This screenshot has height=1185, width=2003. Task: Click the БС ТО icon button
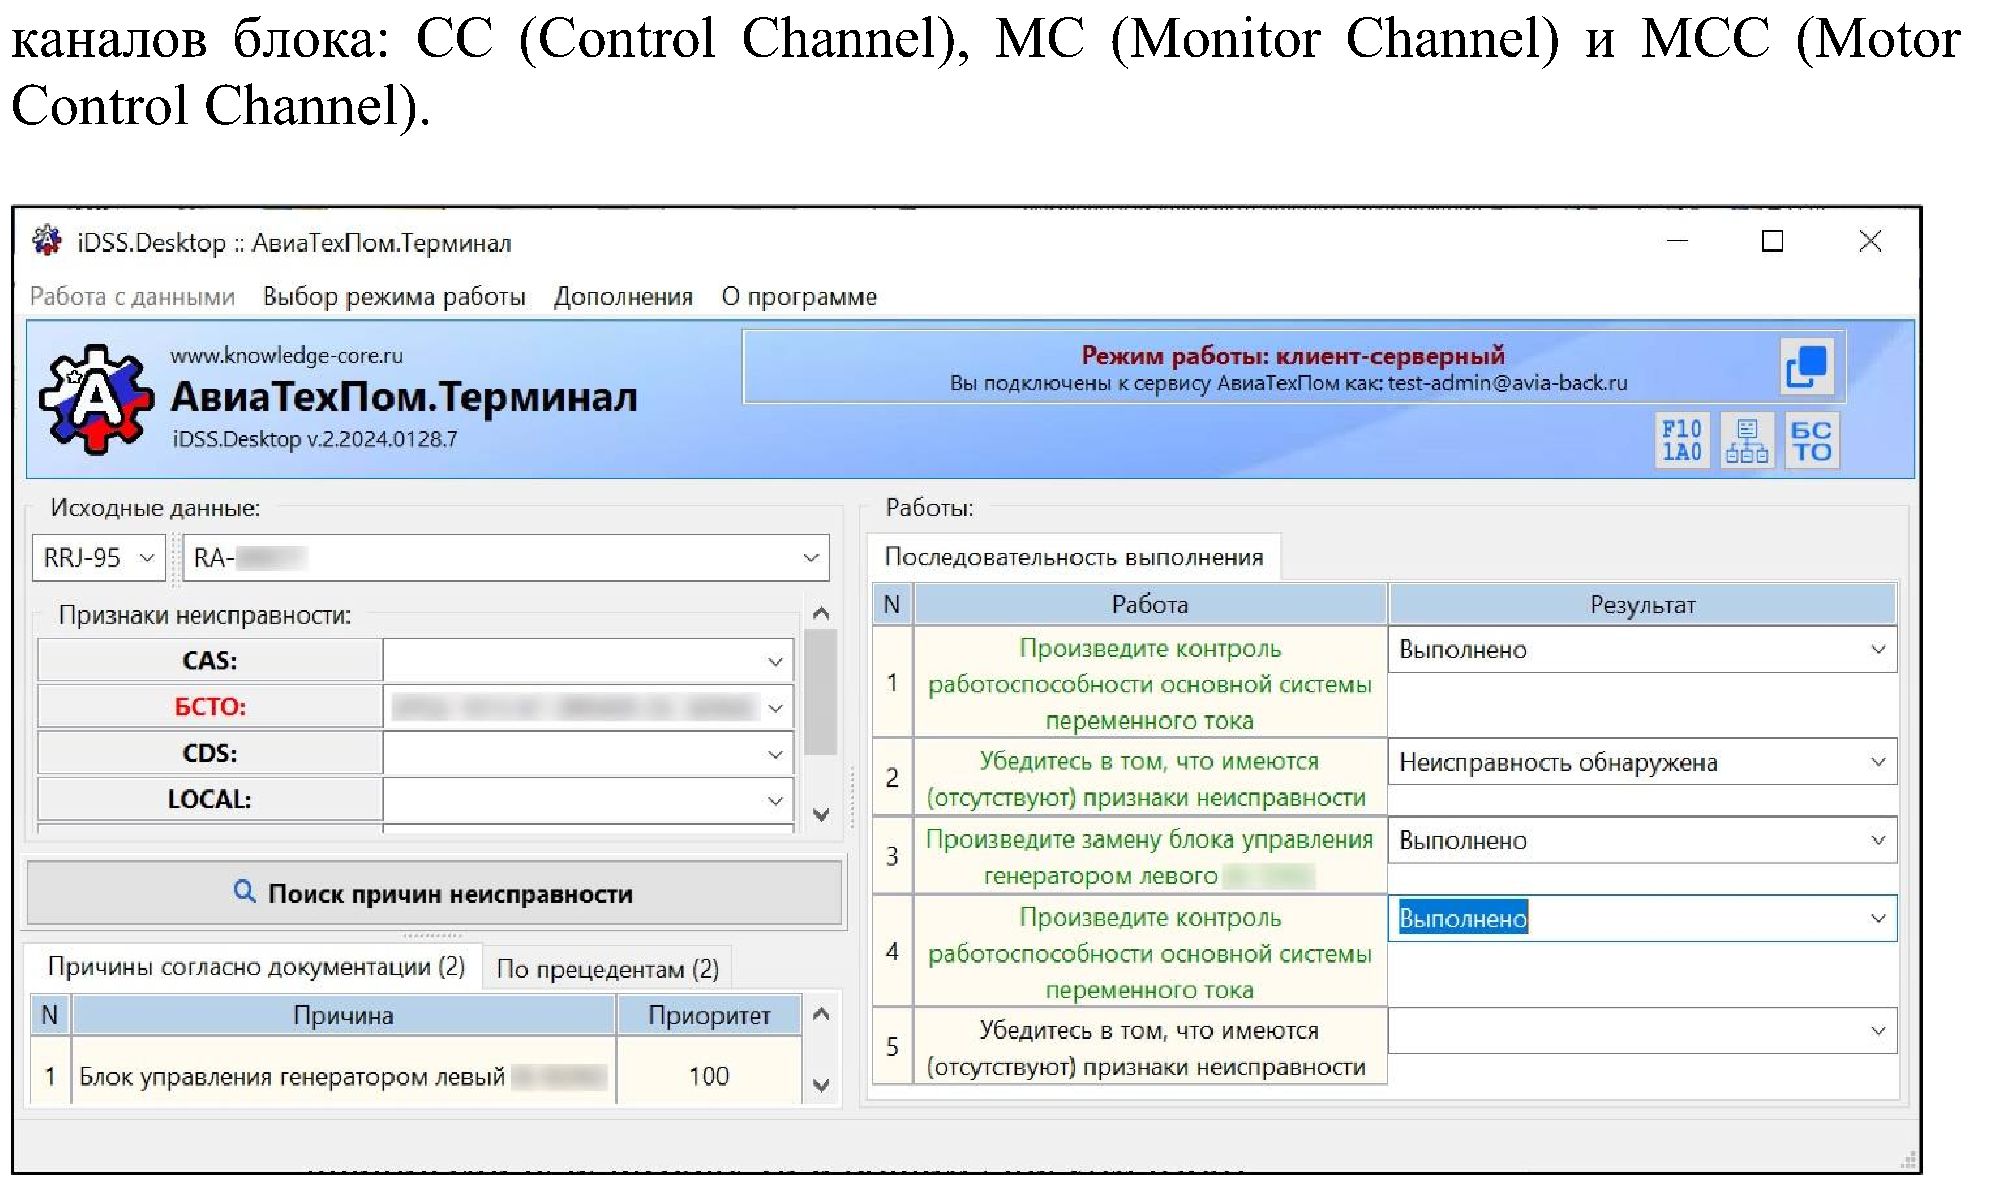point(1811,440)
